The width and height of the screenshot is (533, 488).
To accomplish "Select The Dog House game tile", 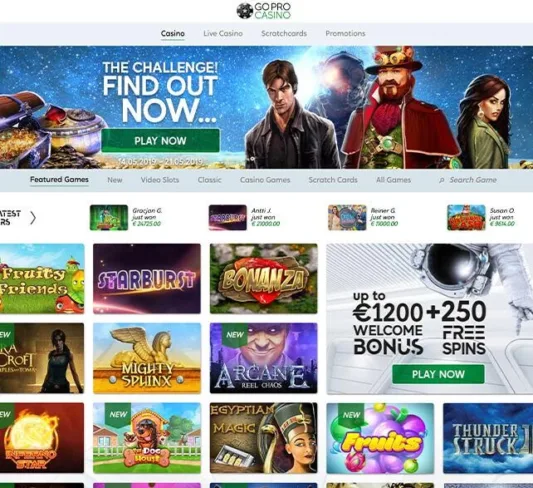I will [x=147, y=438].
